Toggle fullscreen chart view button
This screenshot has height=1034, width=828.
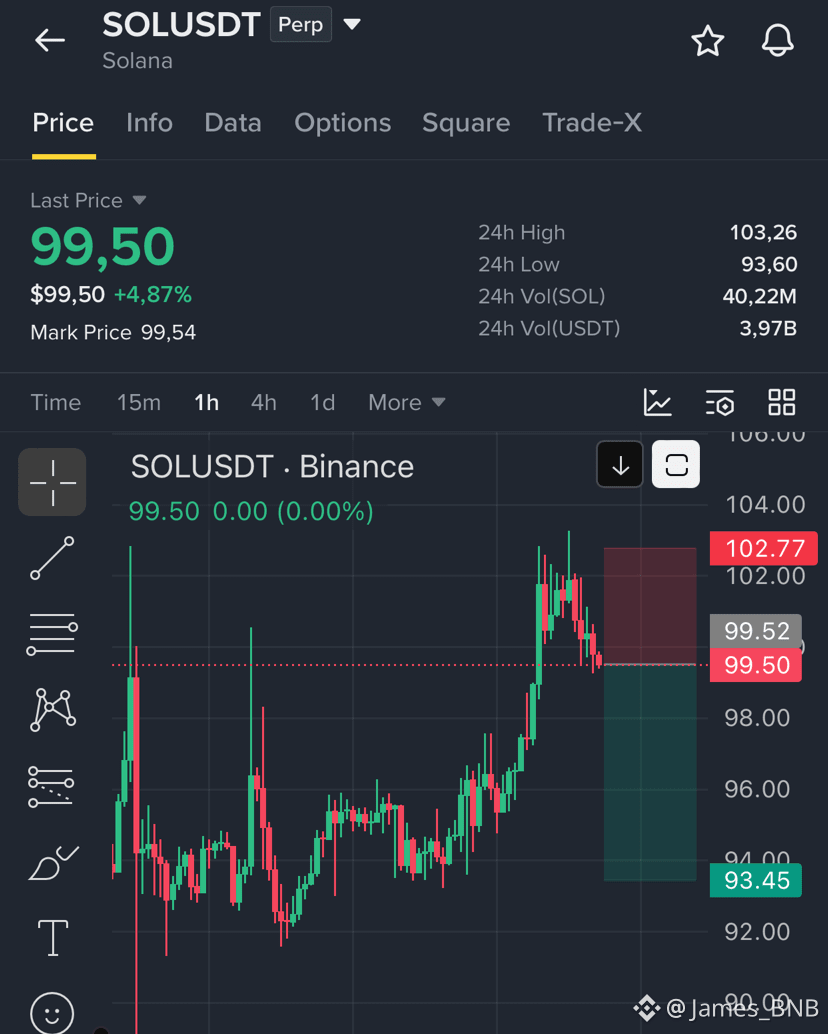[676, 465]
